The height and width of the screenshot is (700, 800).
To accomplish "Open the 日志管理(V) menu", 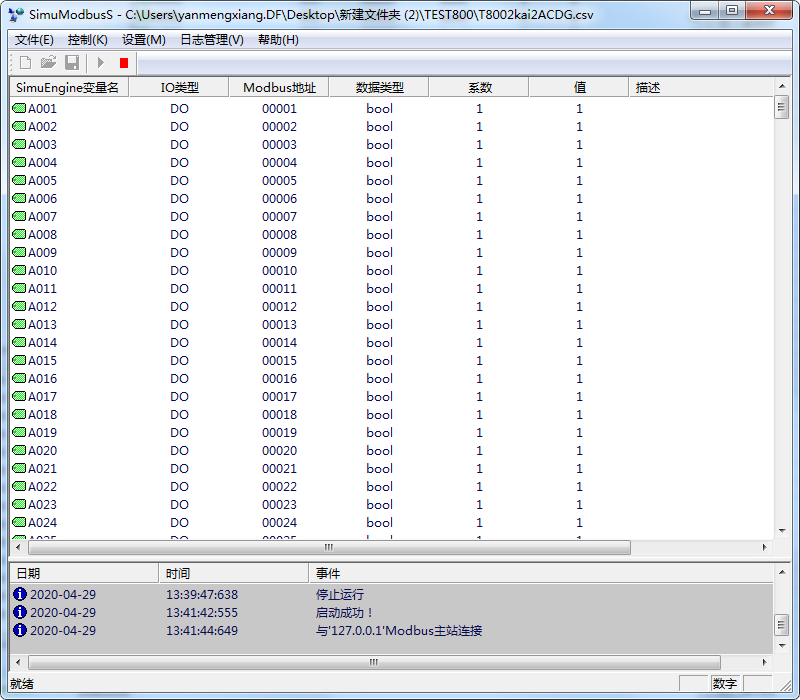I will (x=211, y=40).
